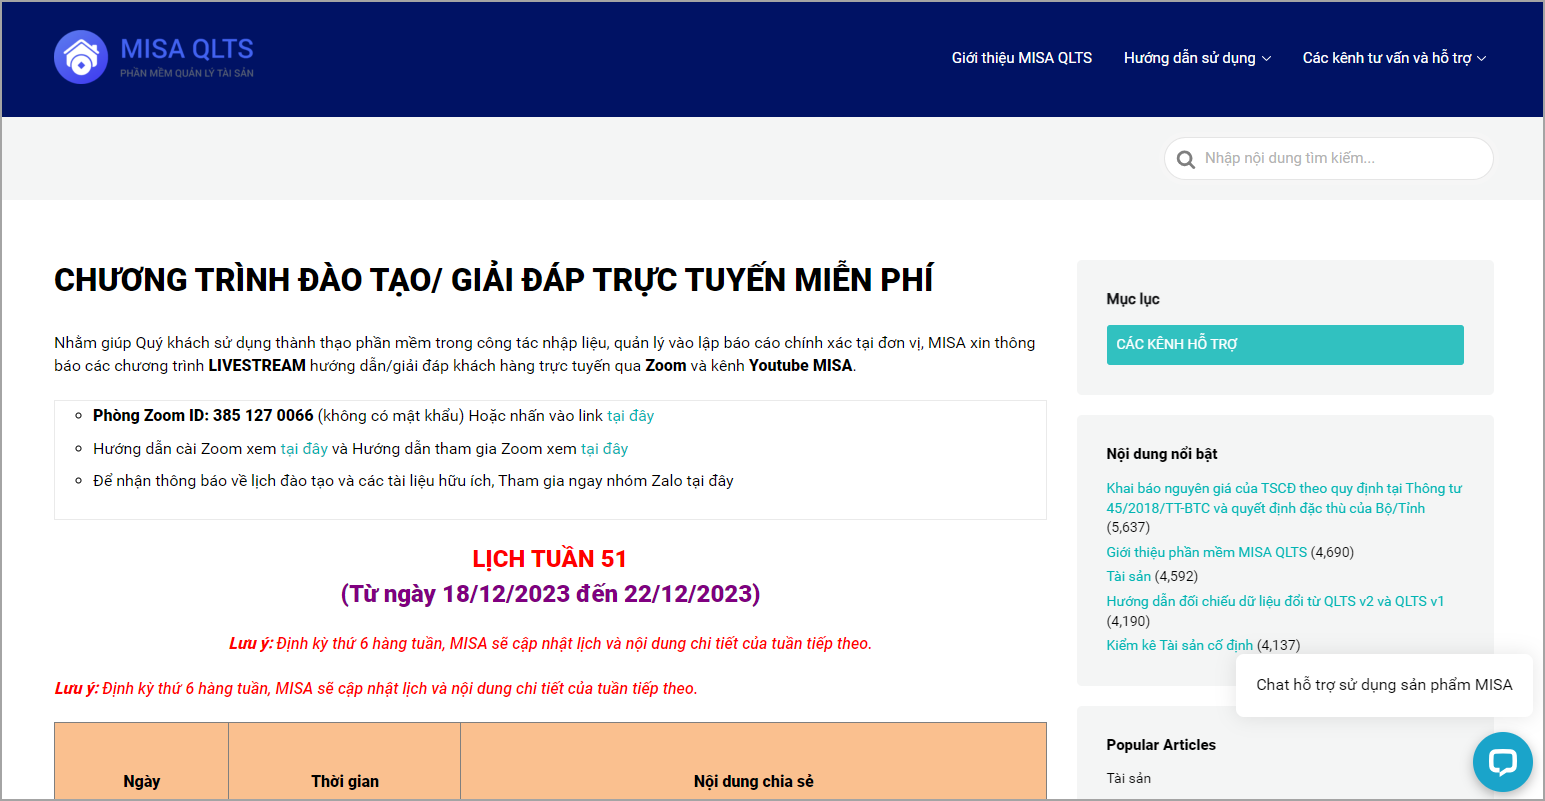Click the Nội dung chia sẻ column header
Viewport: 1545px width, 801px height.
click(x=753, y=781)
